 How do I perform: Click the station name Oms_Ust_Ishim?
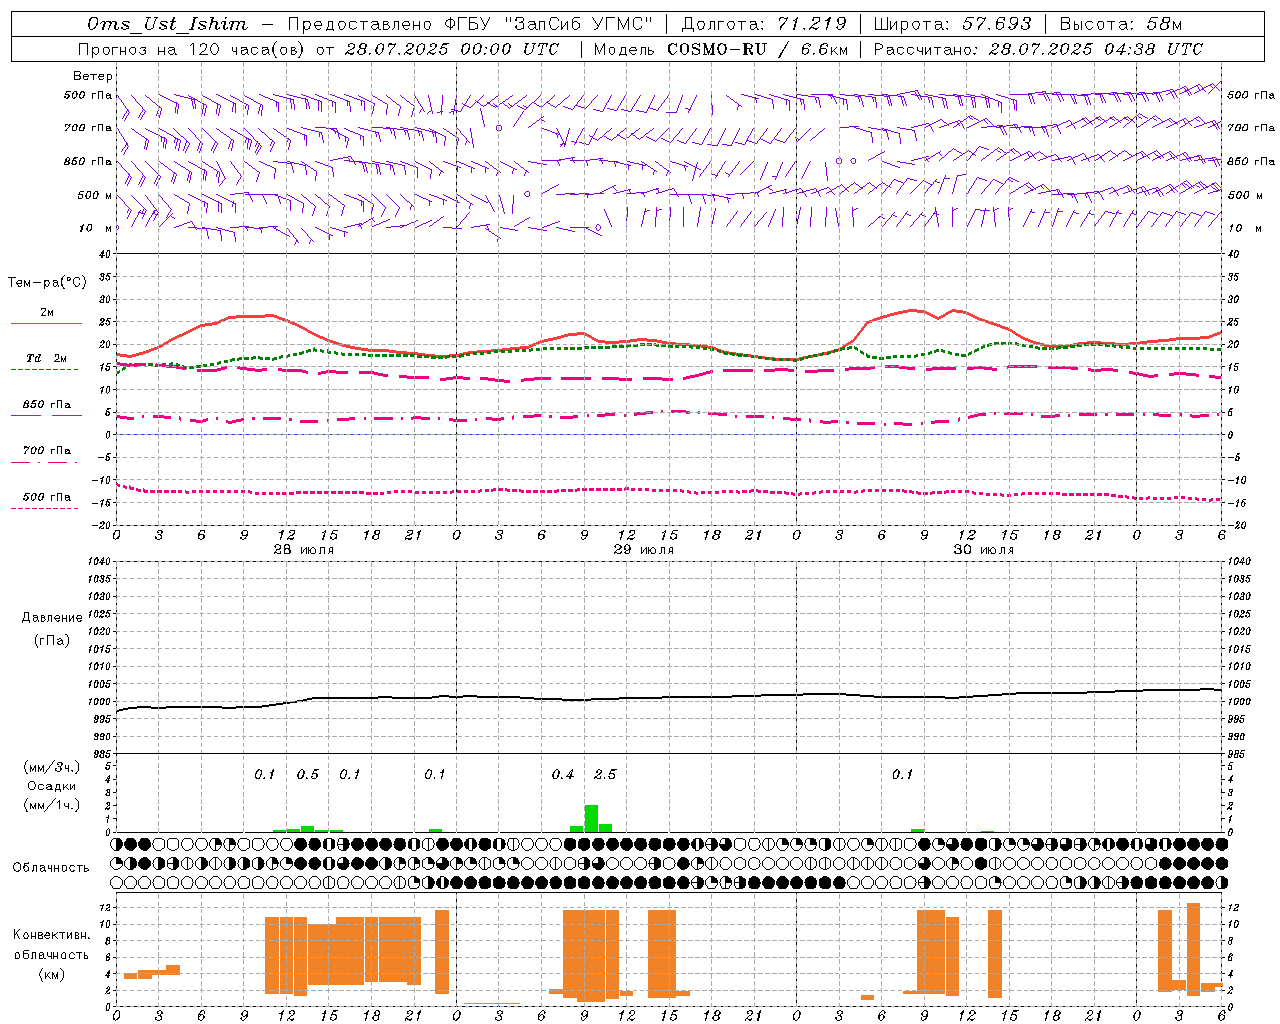(x=167, y=24)
